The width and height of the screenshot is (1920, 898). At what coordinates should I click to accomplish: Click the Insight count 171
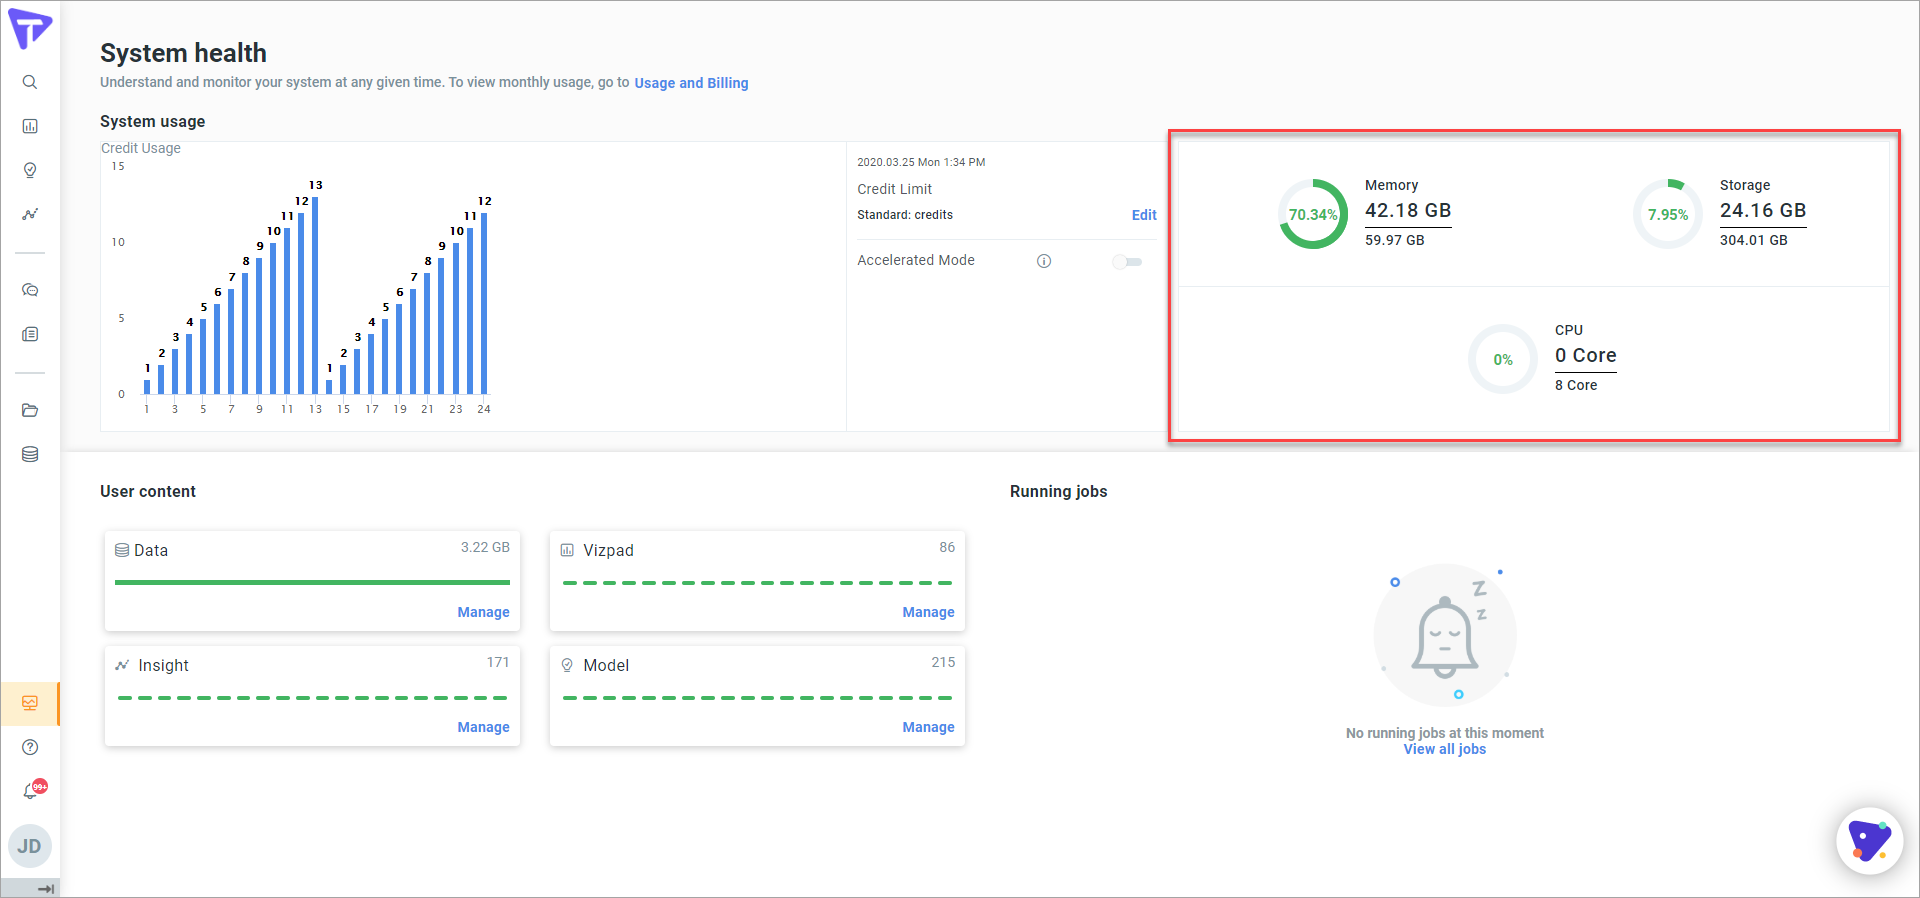tap(498, 662)
